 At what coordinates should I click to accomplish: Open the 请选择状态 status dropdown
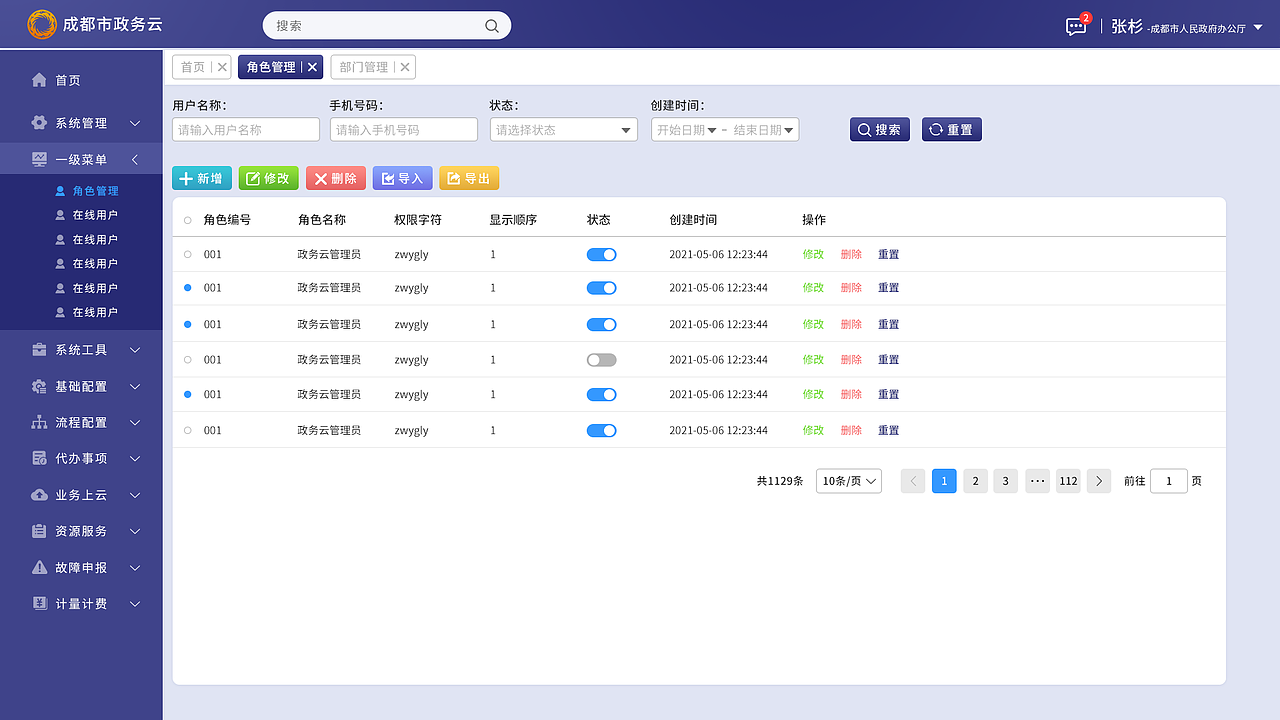coord(563,129)
